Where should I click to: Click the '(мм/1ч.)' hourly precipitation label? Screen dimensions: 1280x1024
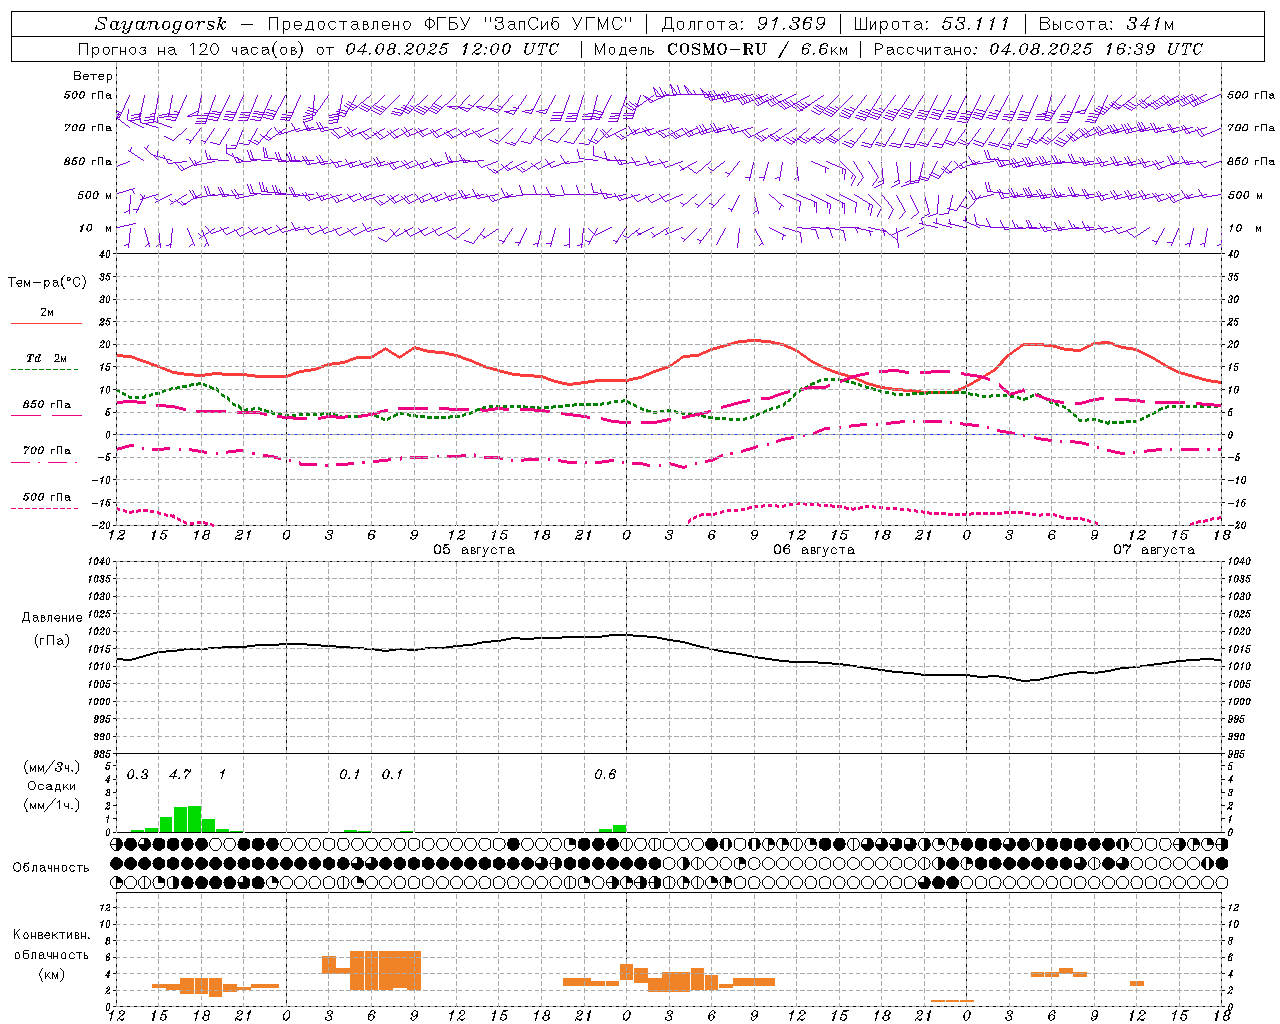[52, 806]
